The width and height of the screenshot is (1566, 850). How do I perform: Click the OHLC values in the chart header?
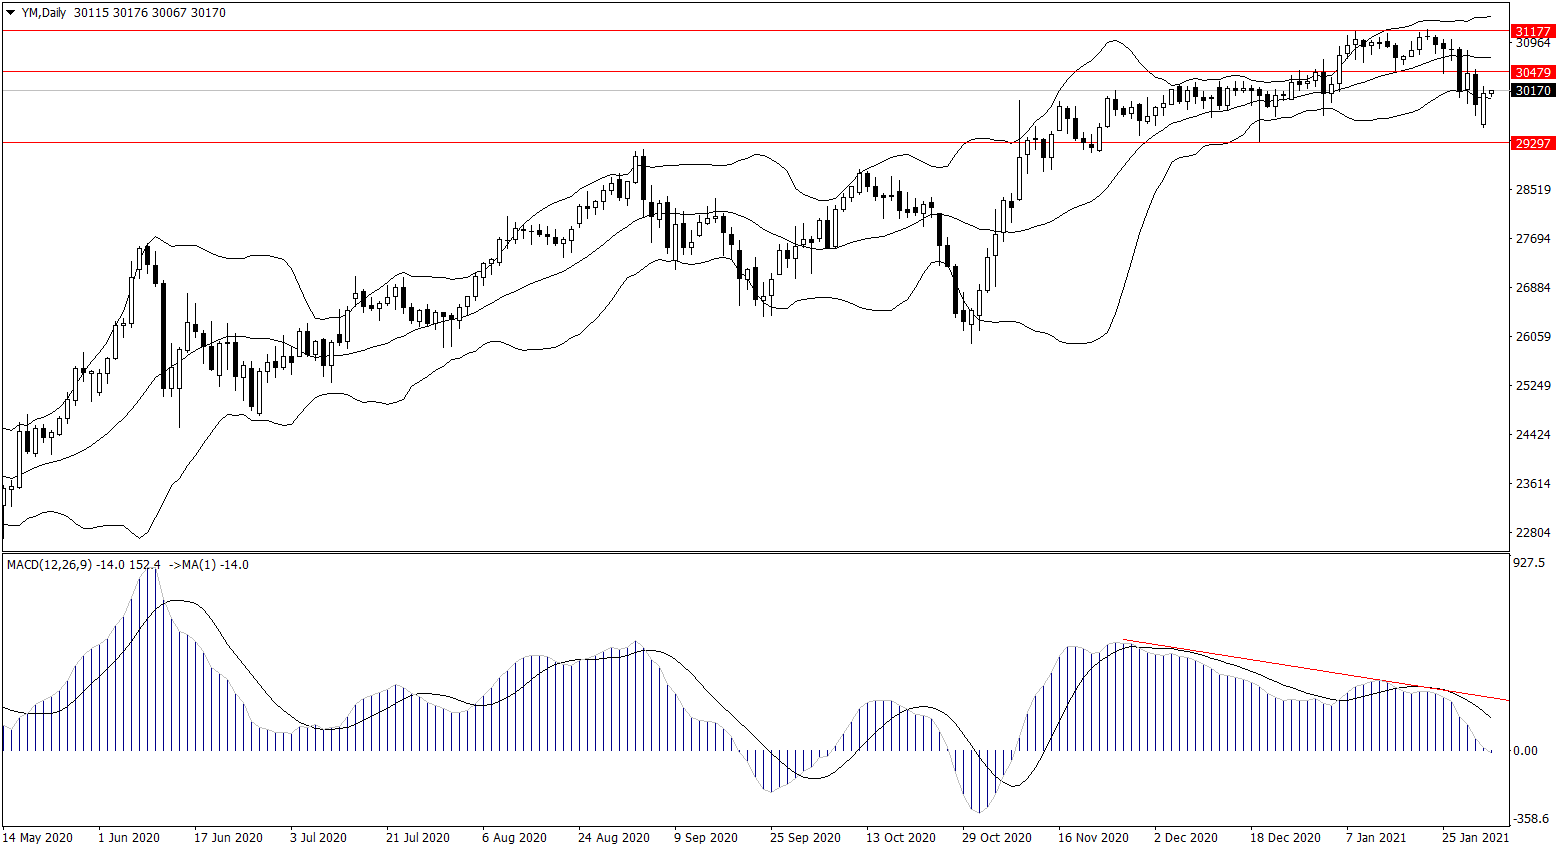[x=150, y=13]
